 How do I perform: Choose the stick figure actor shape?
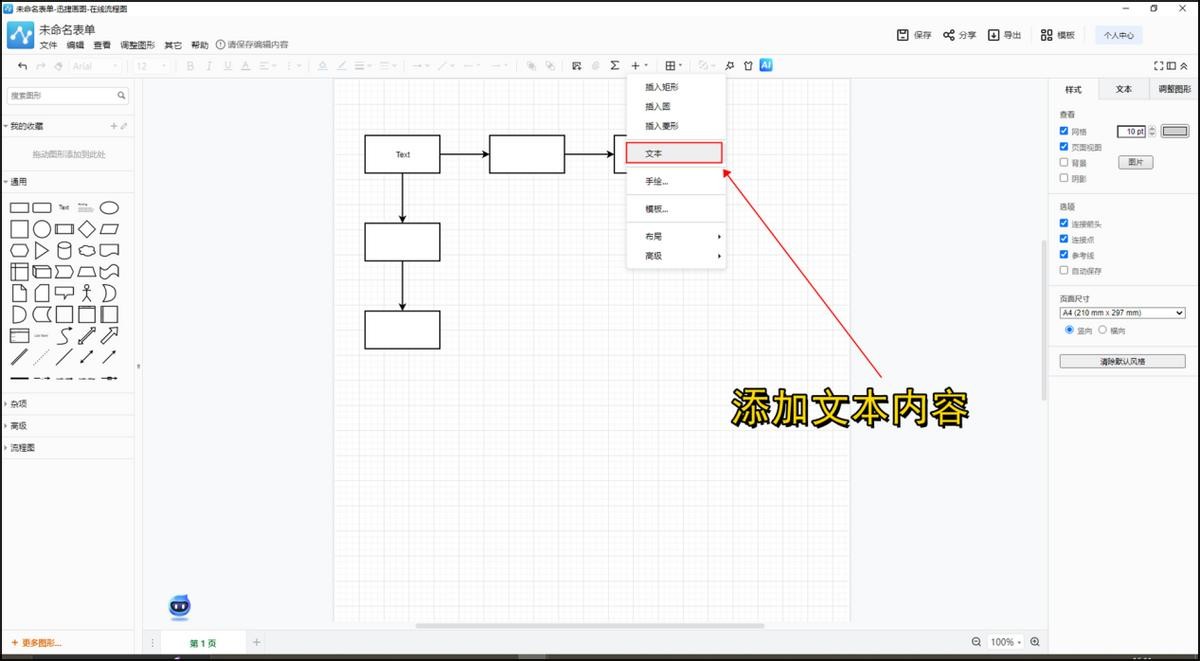pos(87,293)
